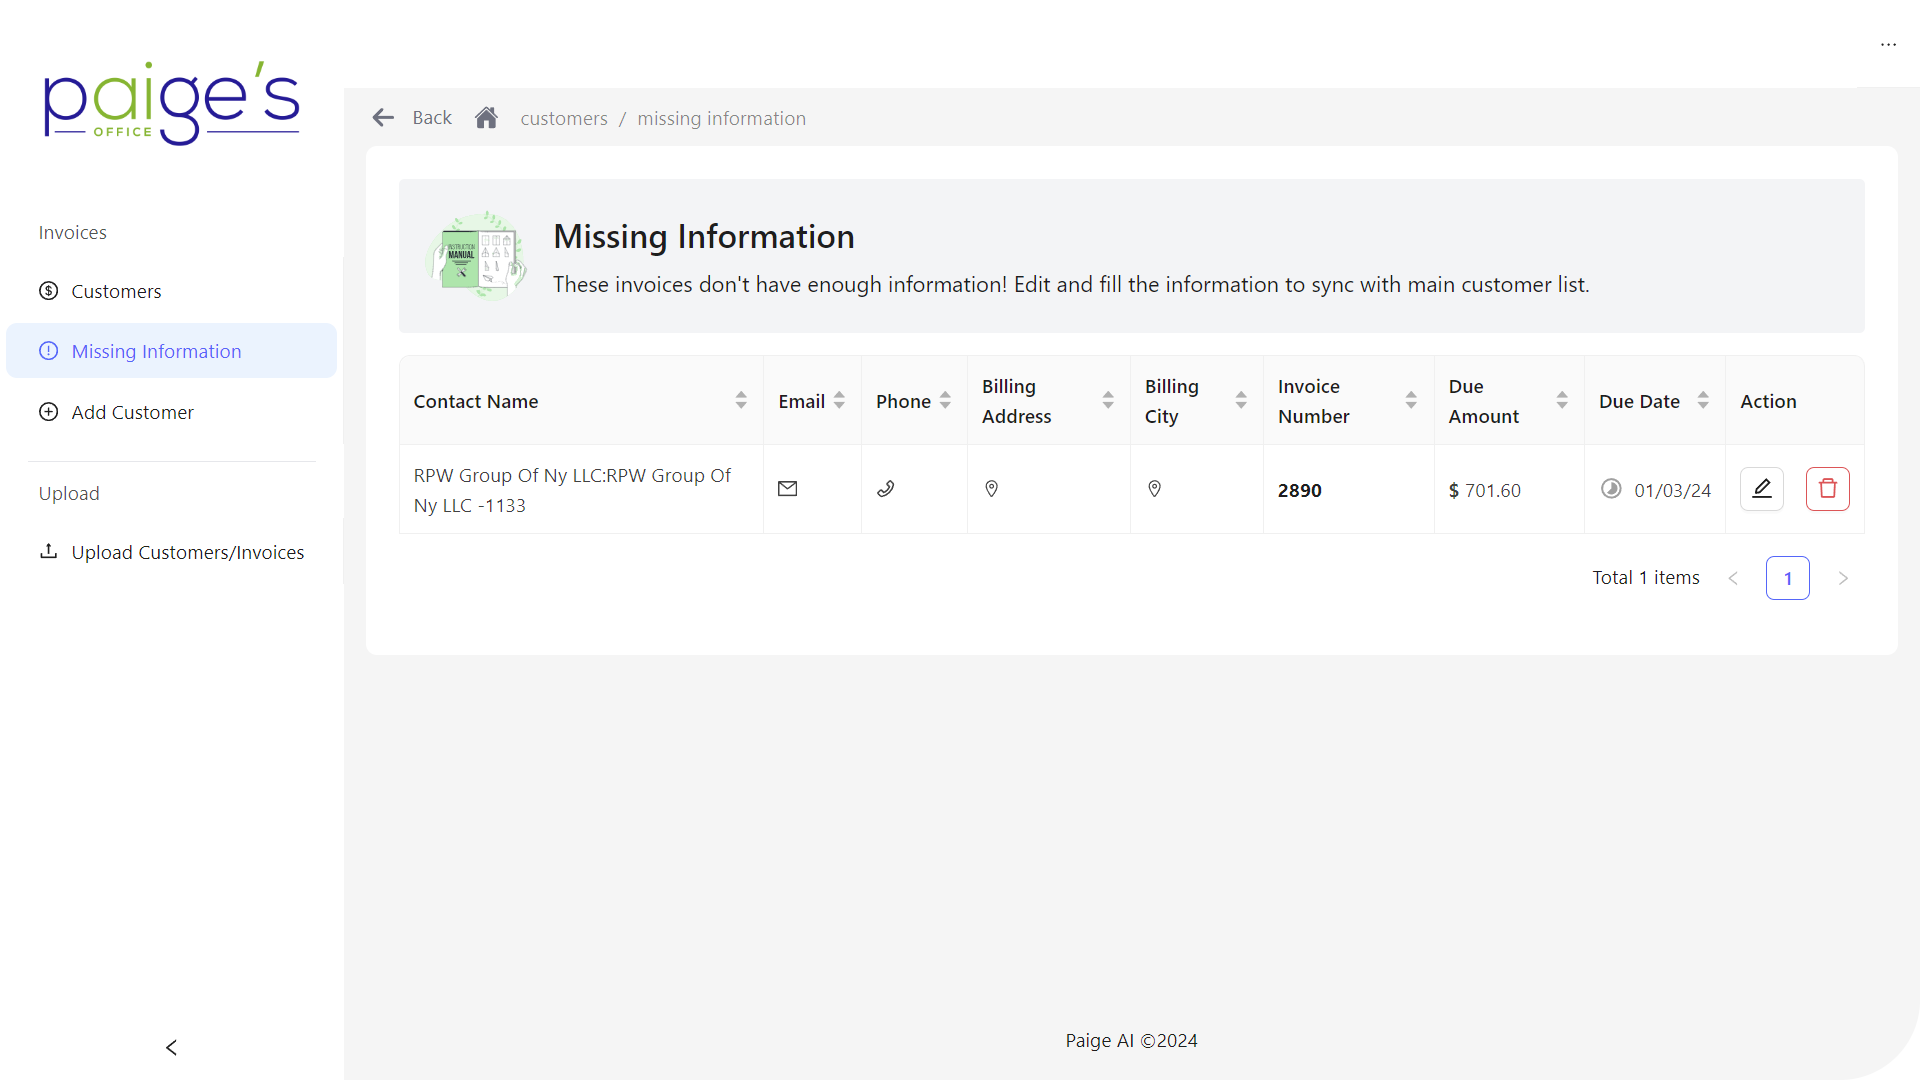
Task: Click the Billing Address location pin icon
Action: 991,489
